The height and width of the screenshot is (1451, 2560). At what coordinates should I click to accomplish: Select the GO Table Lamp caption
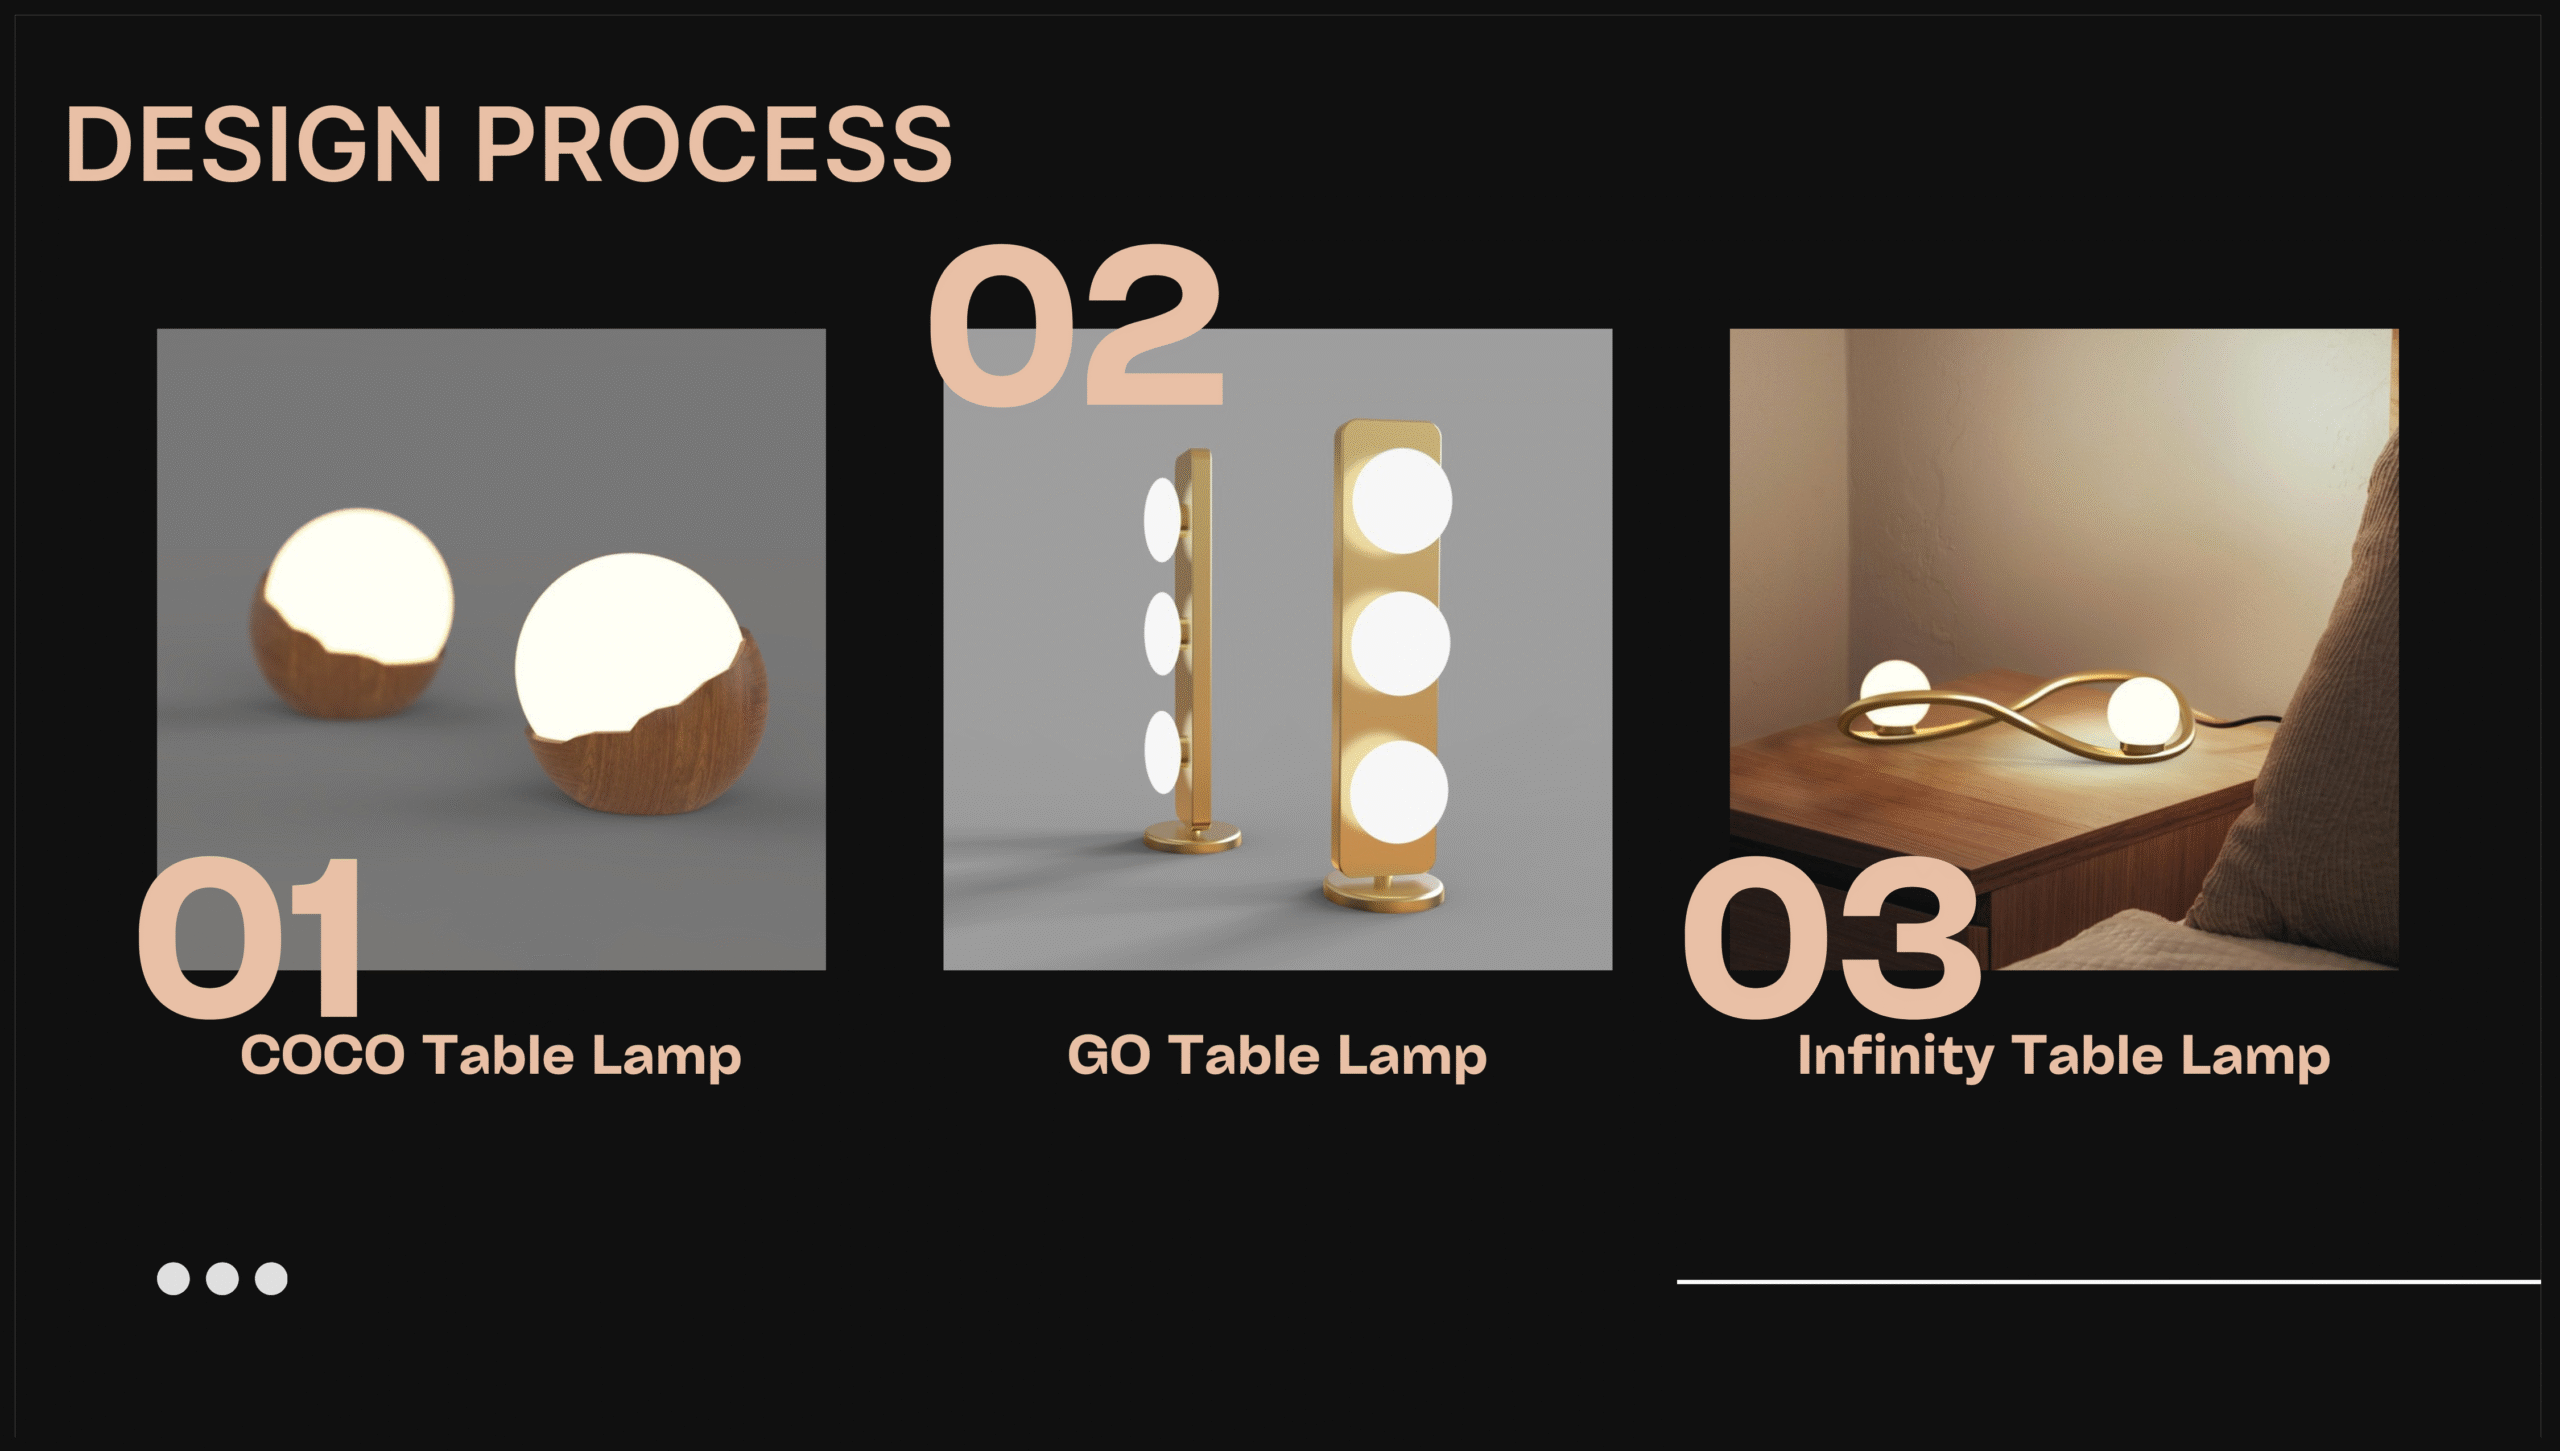coord(1277,1056)
